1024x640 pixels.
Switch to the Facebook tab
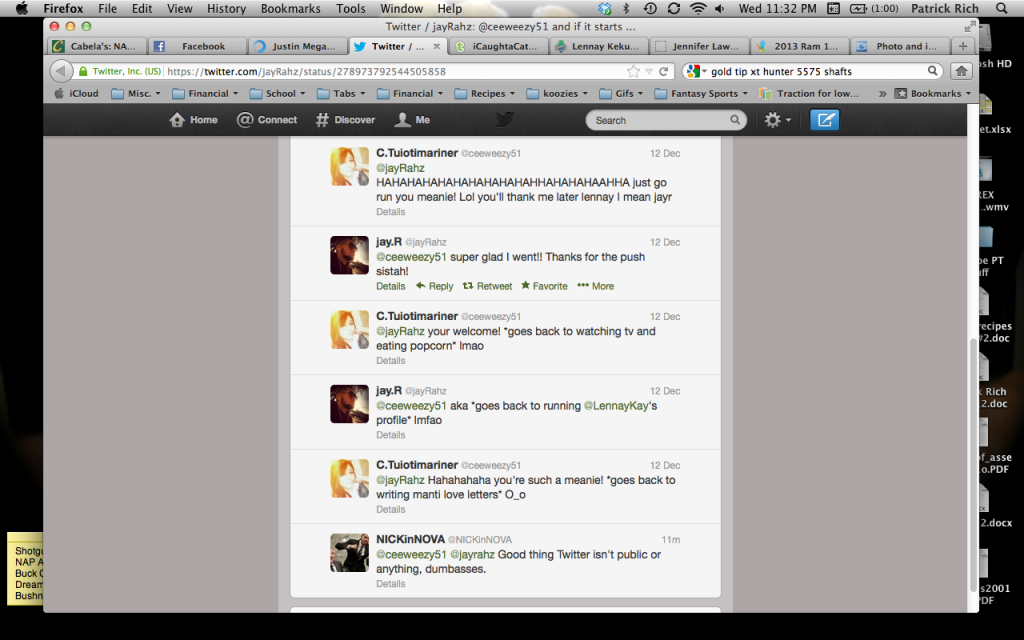[196, 45]
